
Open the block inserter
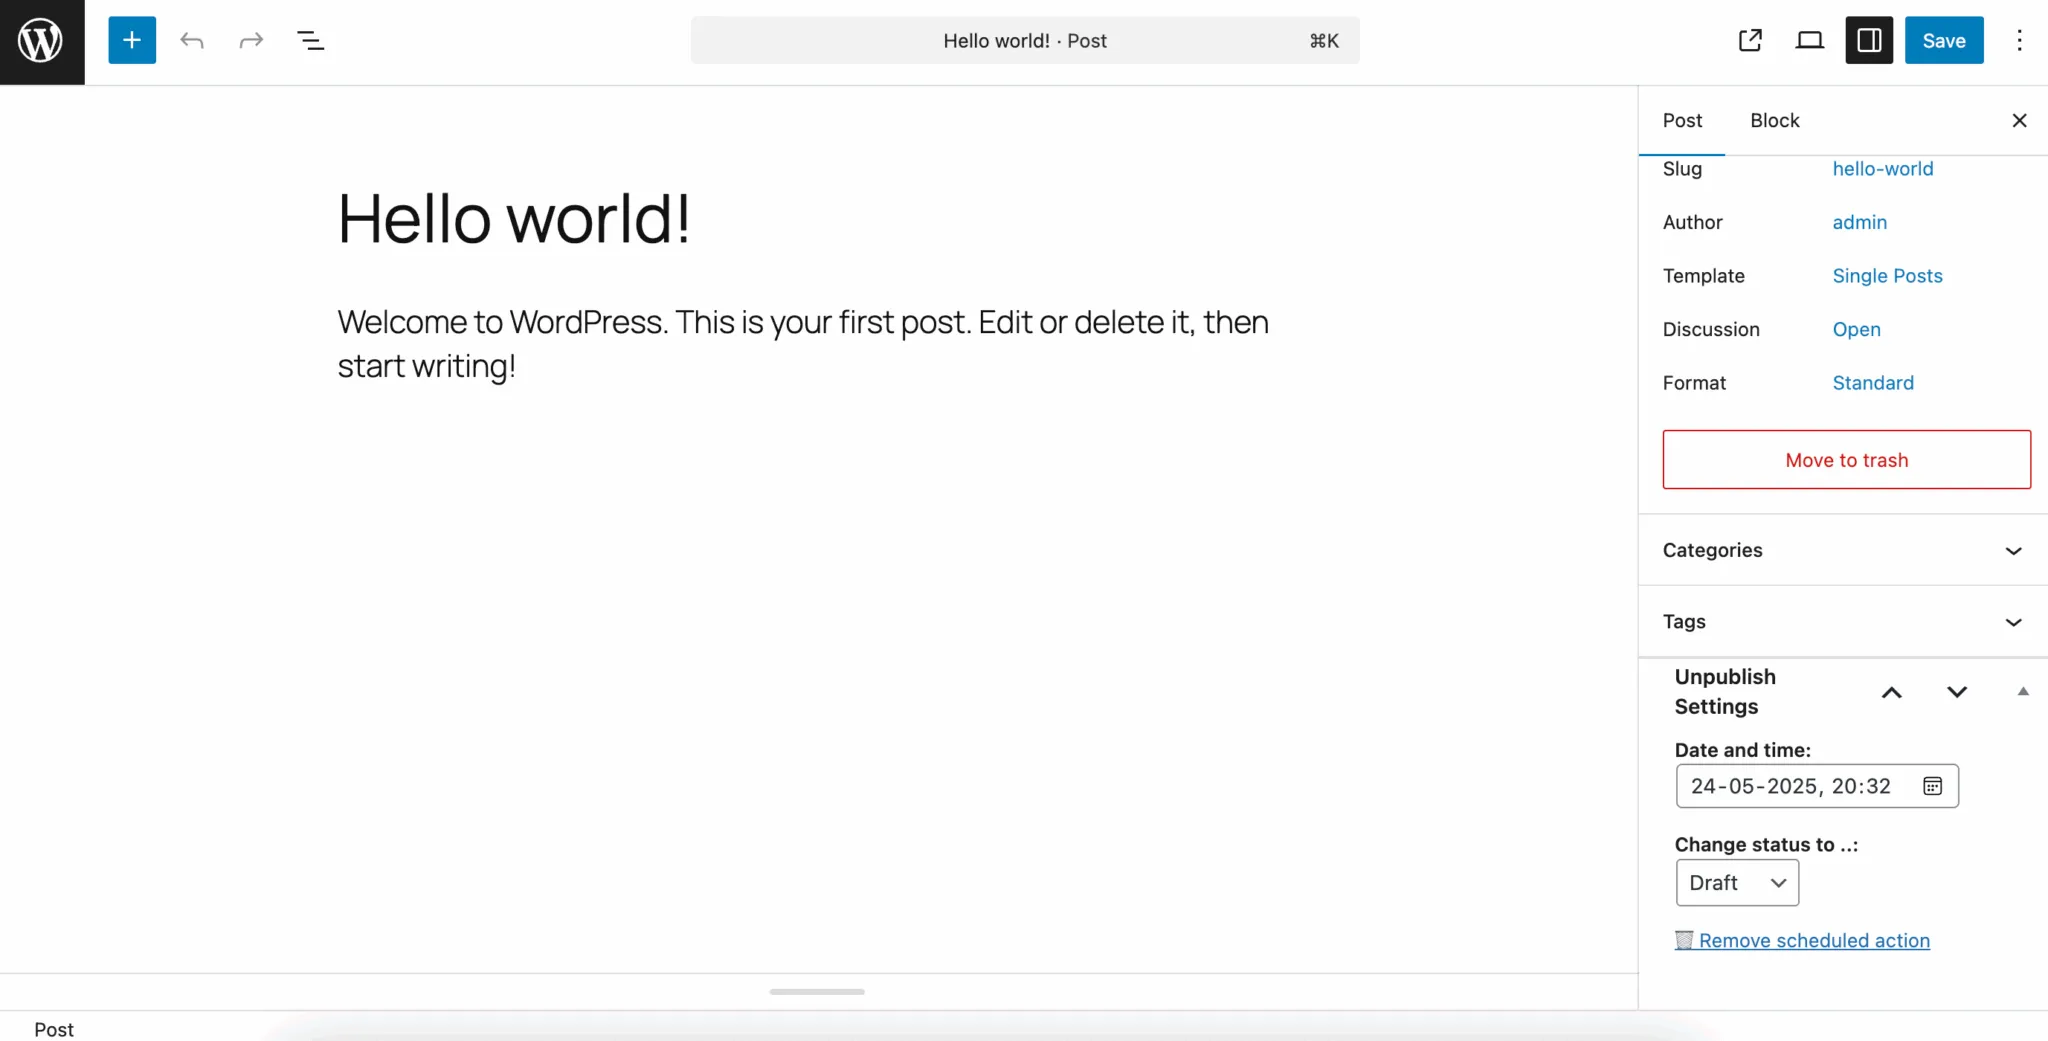click(x=131, y=40)
